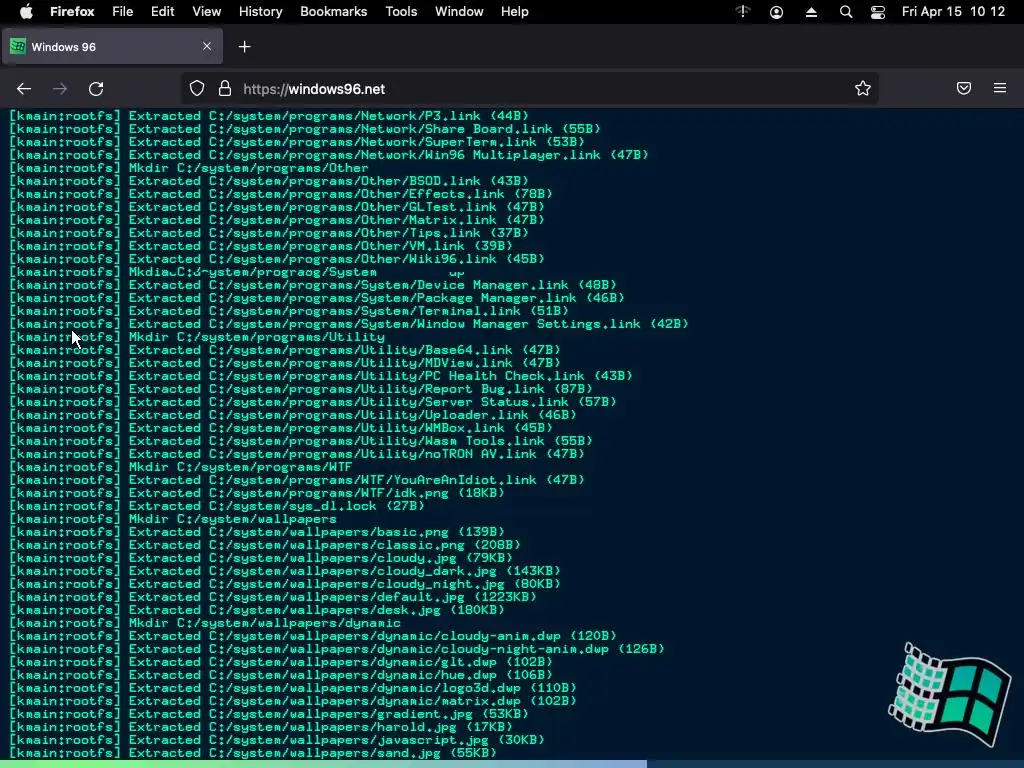Click the logo3d.dwp log line

pos(293,688)
